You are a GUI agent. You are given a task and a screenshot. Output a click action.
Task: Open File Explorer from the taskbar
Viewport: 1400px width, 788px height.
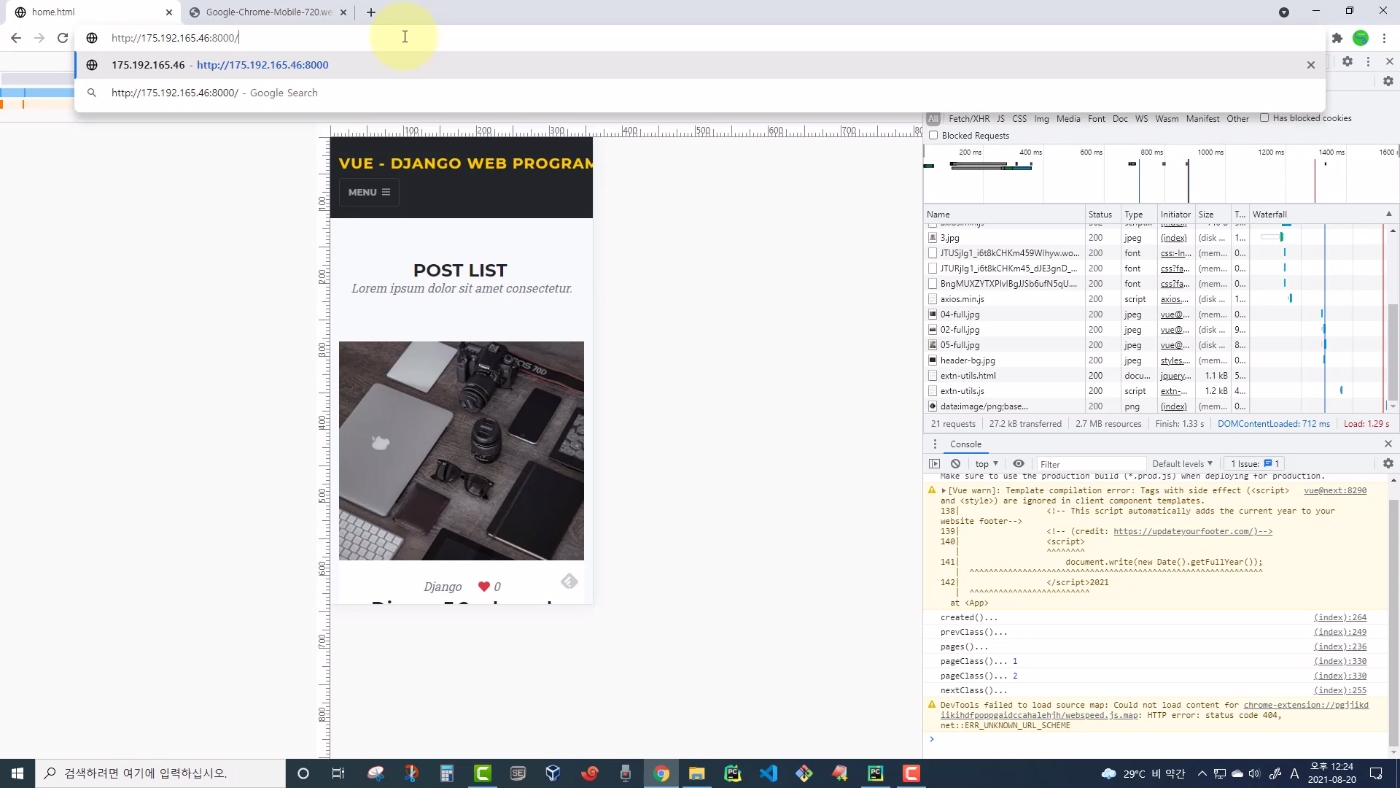pos(697,773)
